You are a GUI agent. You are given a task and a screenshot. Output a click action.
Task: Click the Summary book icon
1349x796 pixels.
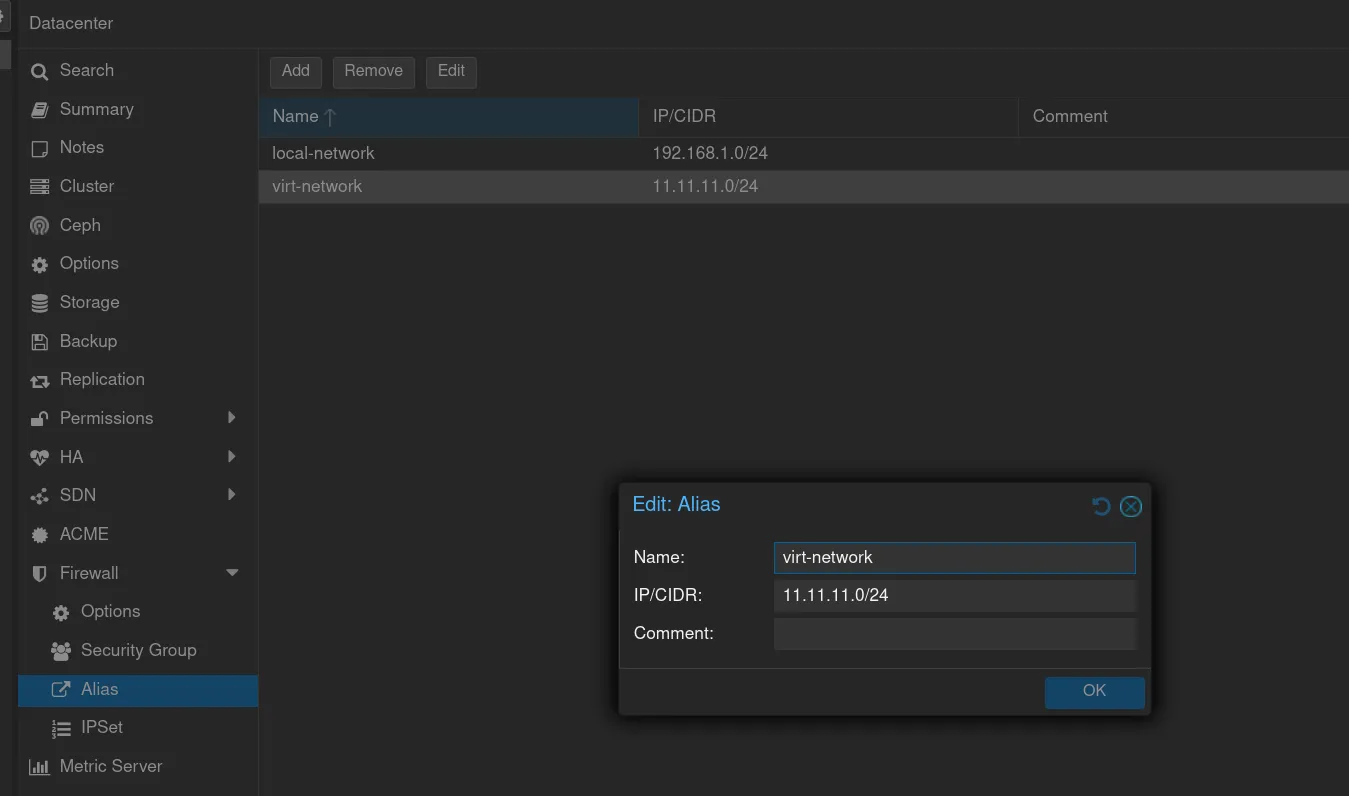(39, 110)
